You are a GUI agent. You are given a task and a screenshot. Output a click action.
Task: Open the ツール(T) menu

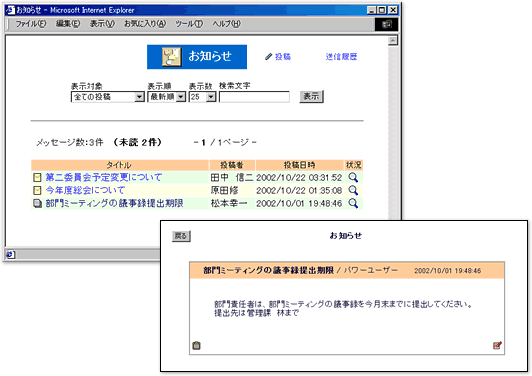(x=189, y=24)
